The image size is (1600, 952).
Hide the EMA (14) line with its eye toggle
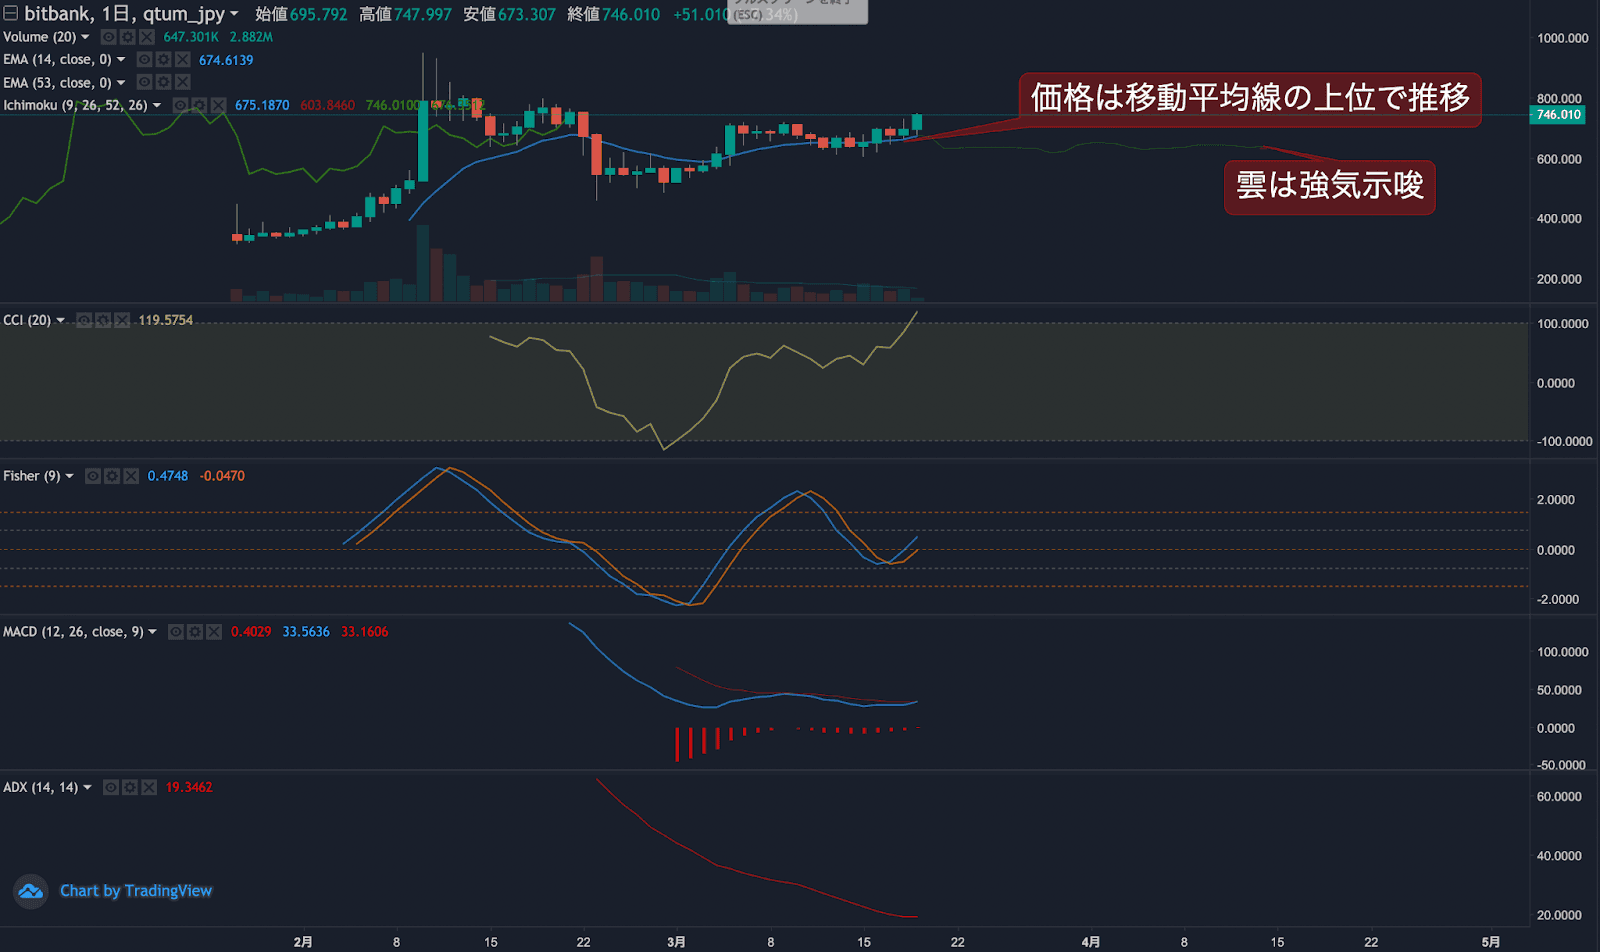(x=145, y=59)
